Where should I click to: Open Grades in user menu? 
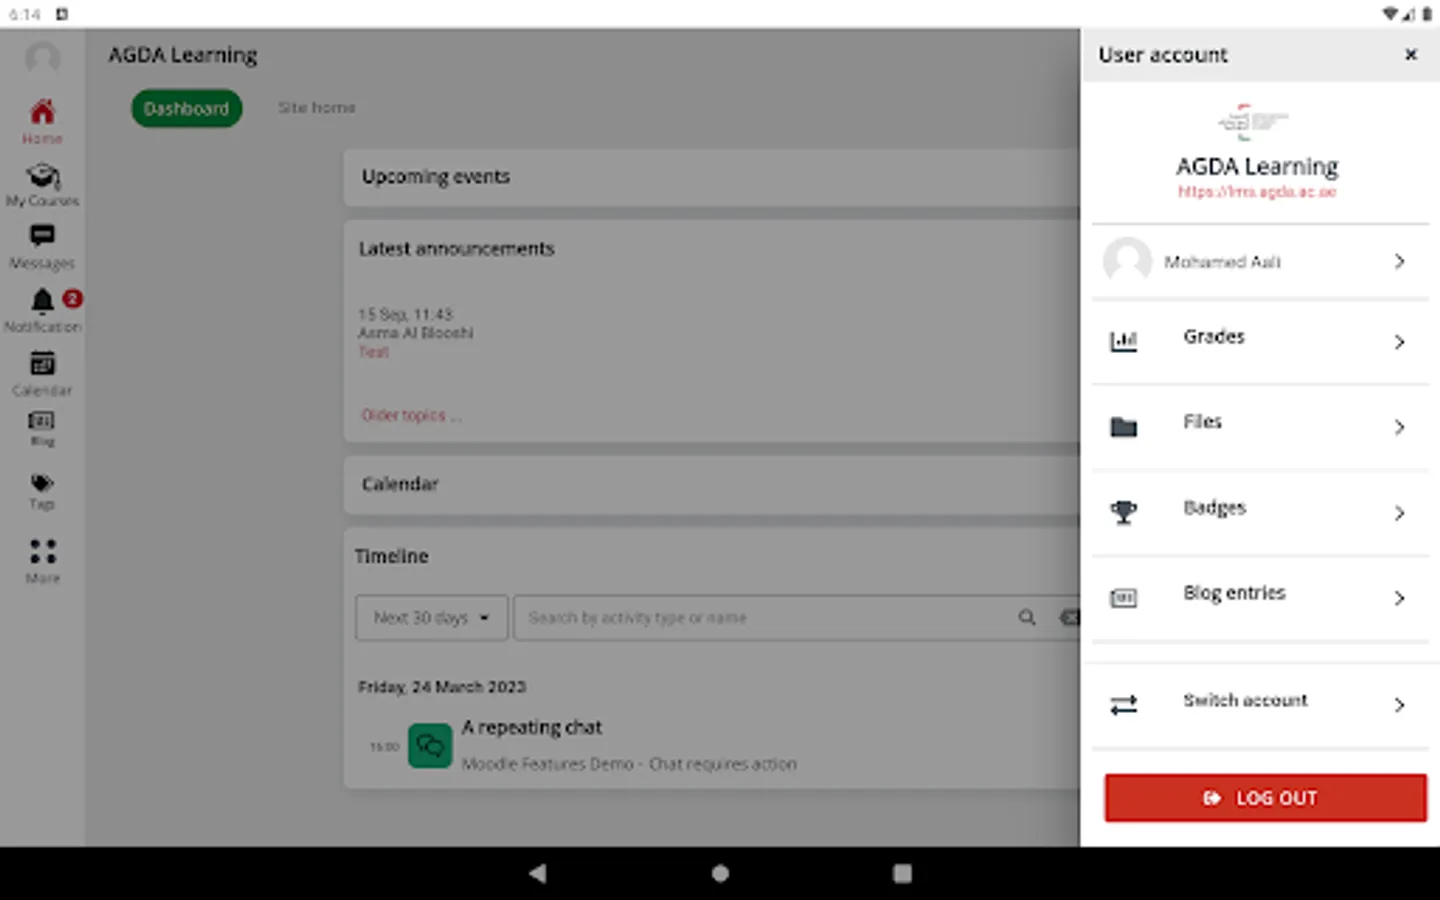1260,342
